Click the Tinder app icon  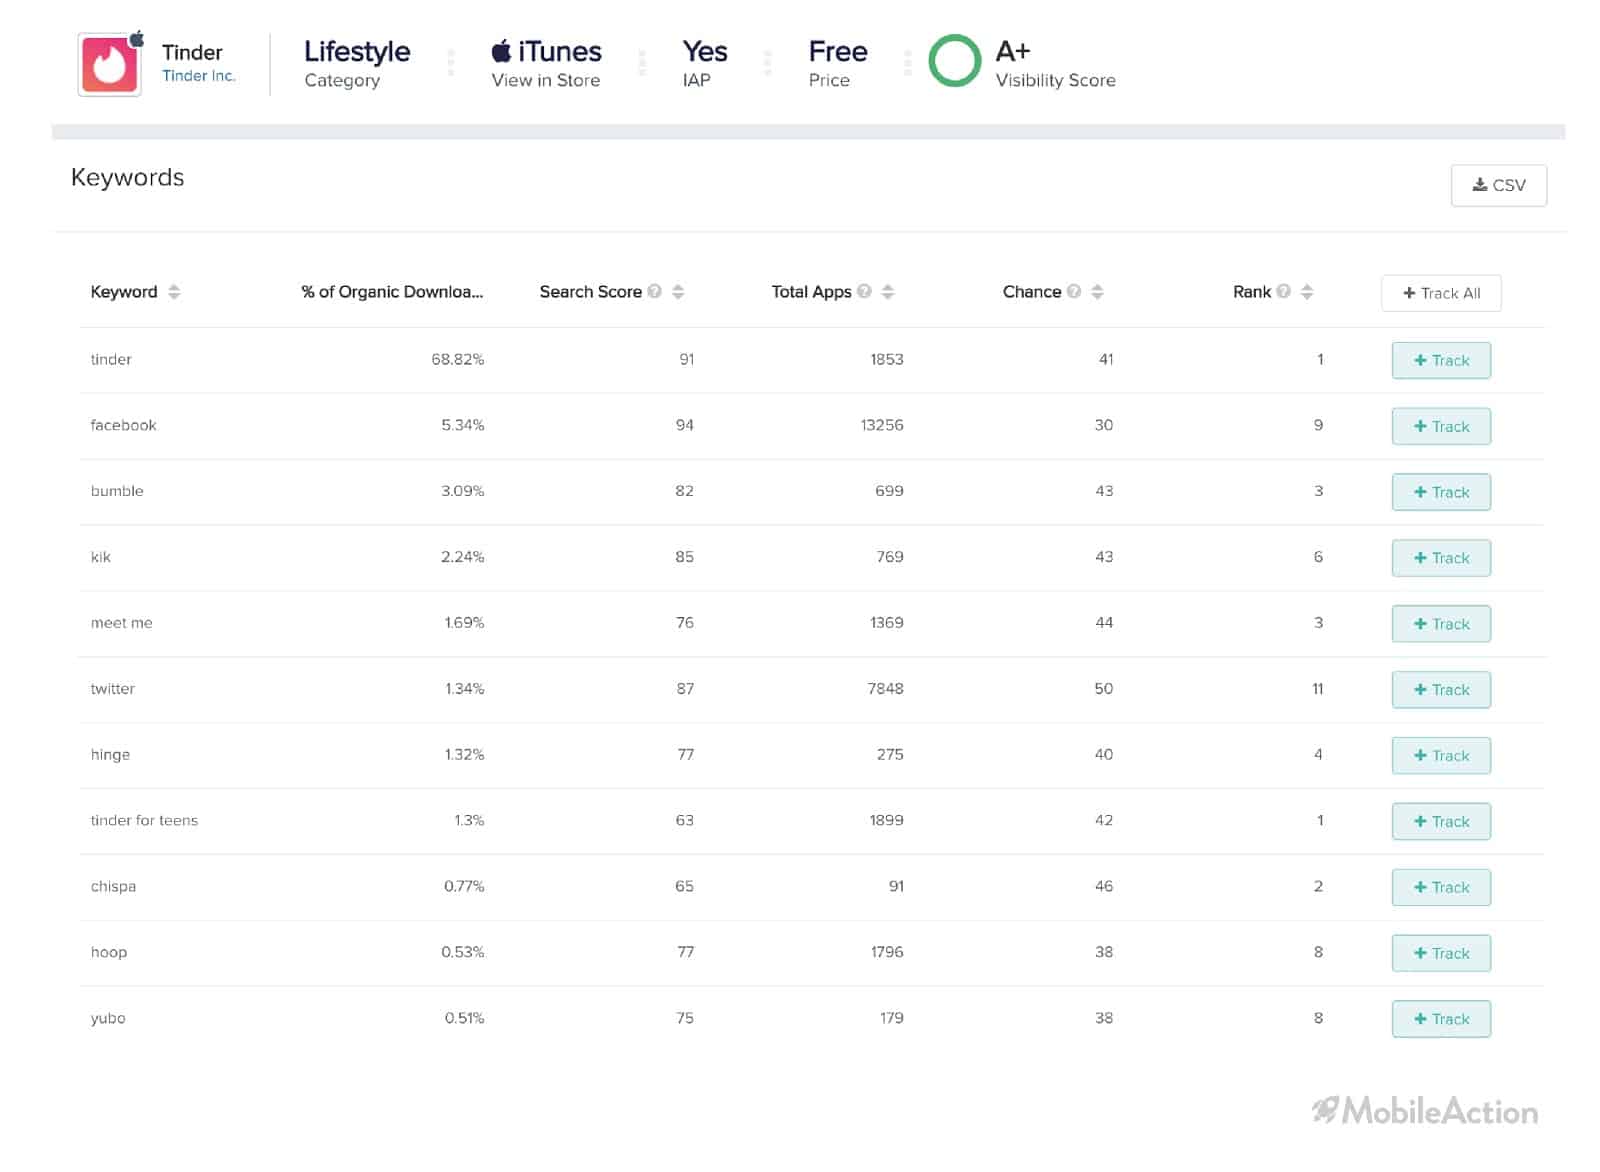click(x=110, y=64)
